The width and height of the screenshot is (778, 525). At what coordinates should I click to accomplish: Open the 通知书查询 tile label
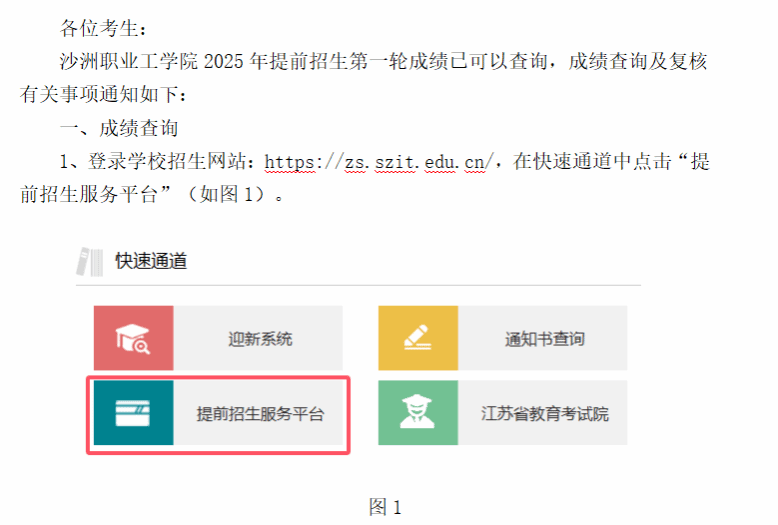pos(544,339)
